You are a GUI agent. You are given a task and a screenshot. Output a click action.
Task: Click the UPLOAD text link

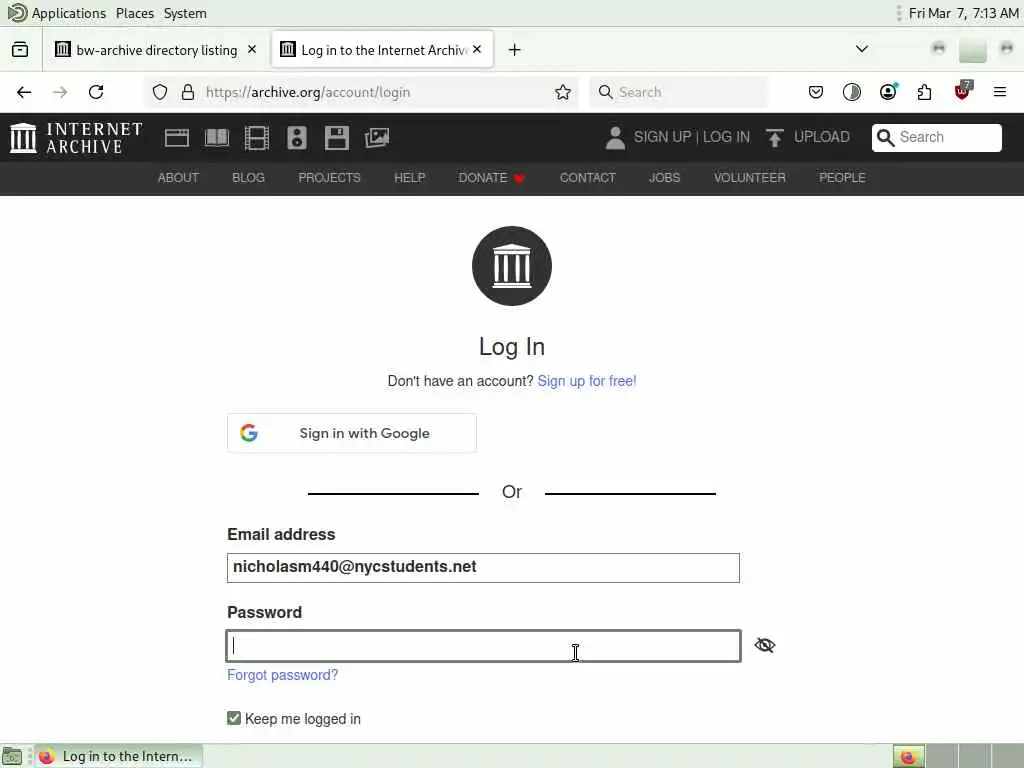[x=822, y=137]
